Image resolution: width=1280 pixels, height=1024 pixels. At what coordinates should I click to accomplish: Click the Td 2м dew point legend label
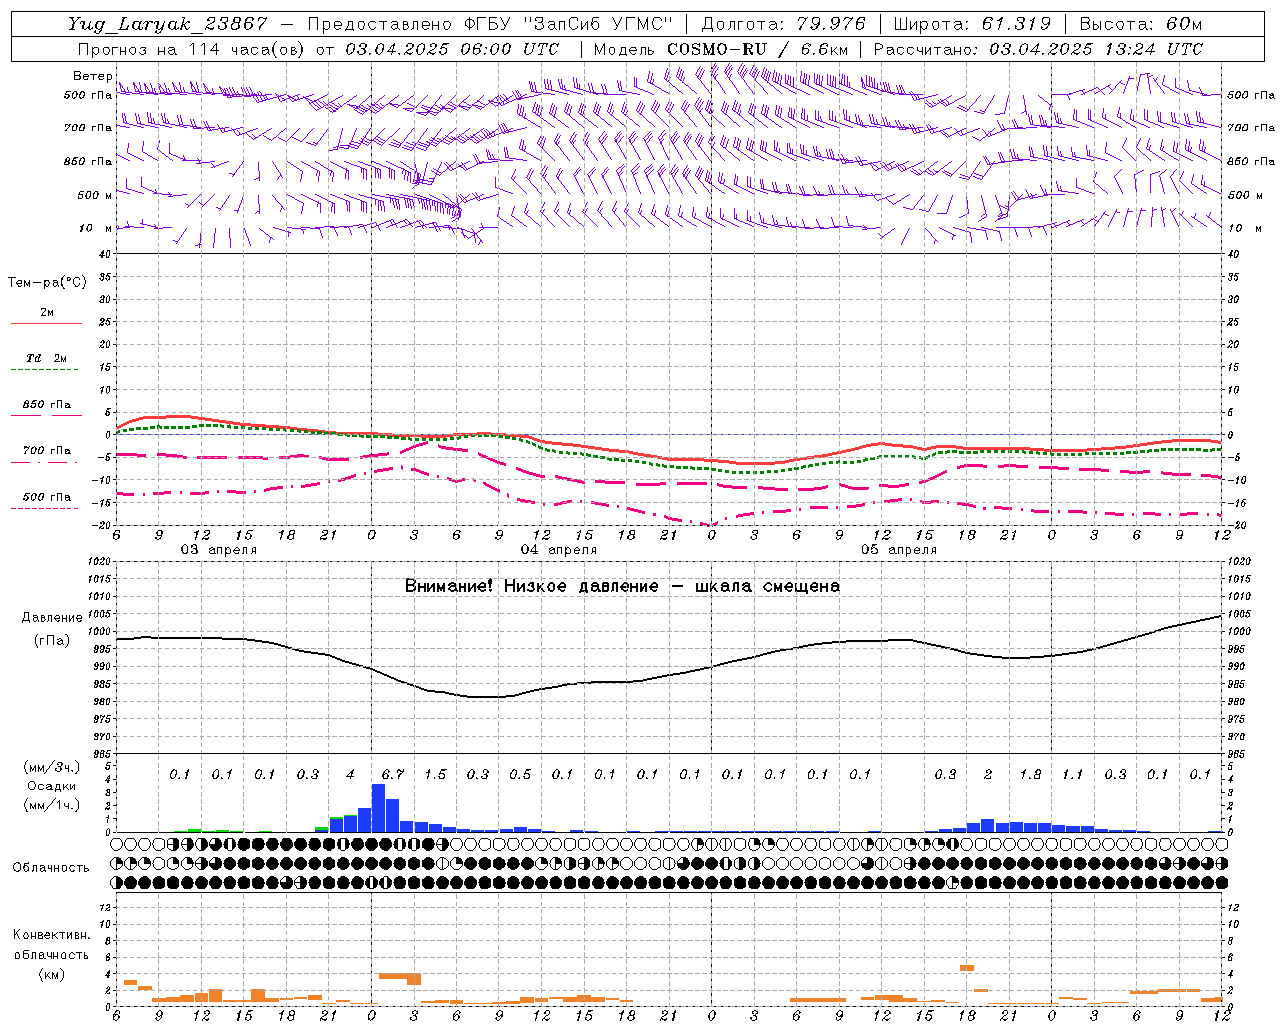click(47, 358)
